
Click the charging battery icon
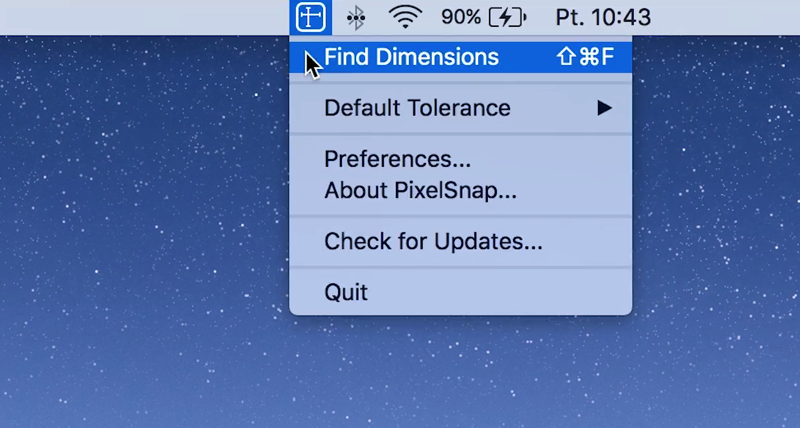pos(508,17)
